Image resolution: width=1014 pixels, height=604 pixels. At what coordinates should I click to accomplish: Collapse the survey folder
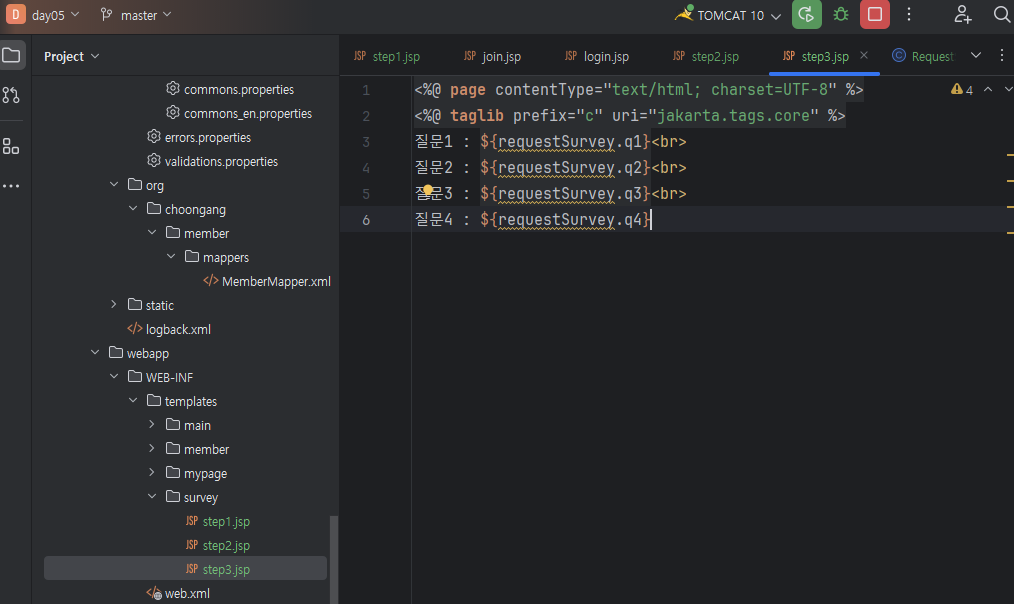[152, 496]
